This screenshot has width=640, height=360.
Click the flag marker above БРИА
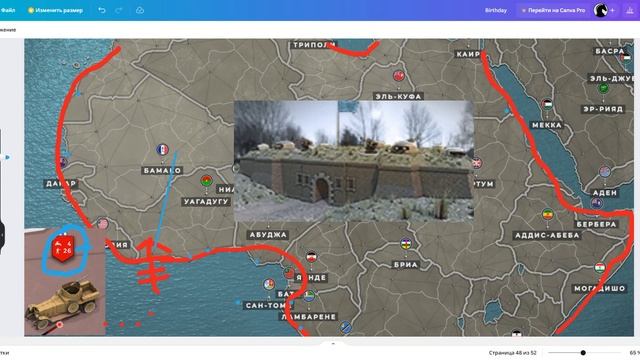coord(405,243)
